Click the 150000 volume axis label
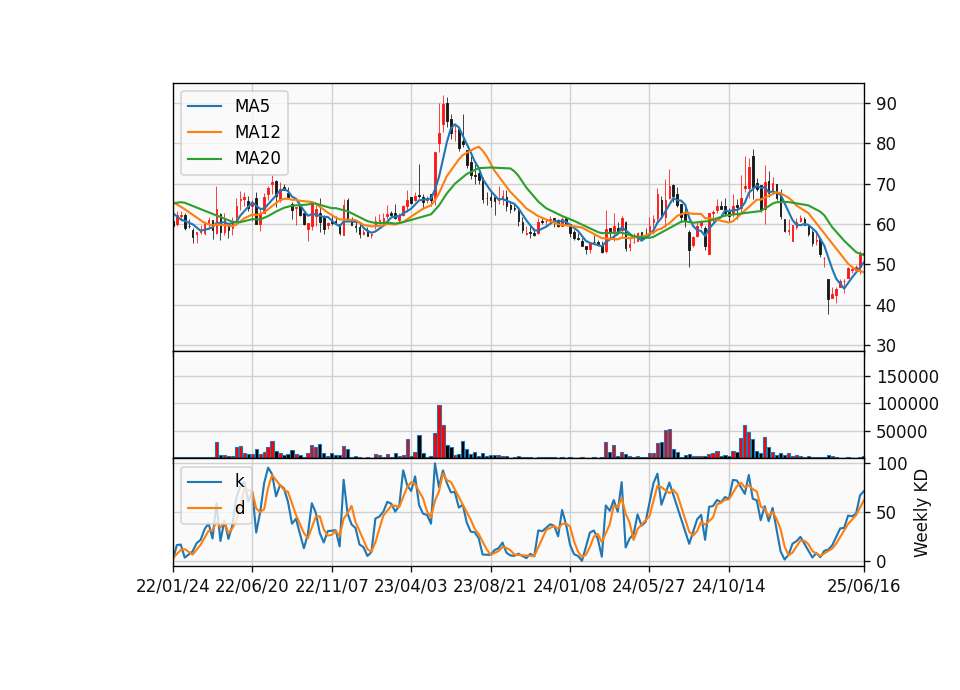Screen dimensions: 960x690 pos(907,377)
